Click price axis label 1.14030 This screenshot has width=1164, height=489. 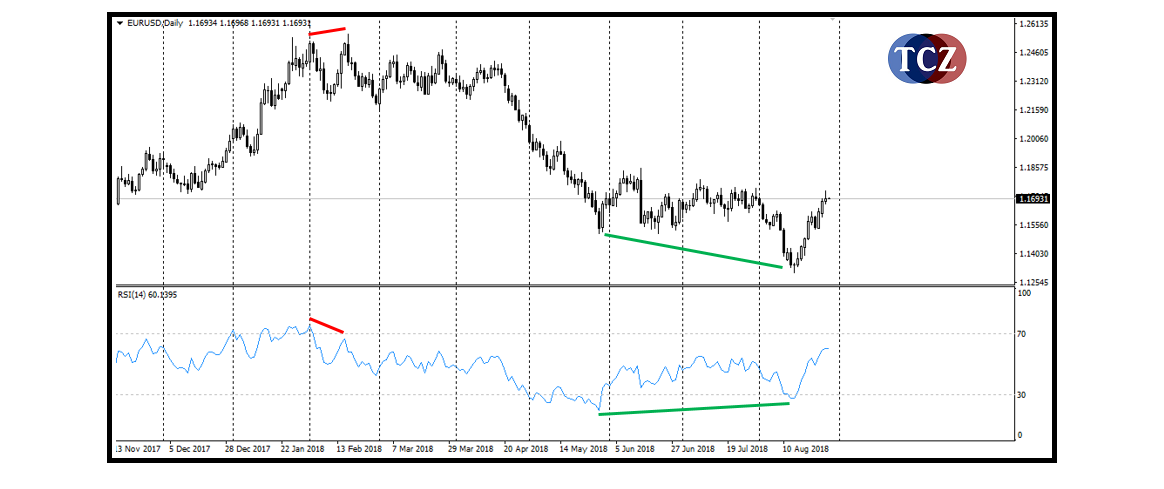(x=1033, y=254)
